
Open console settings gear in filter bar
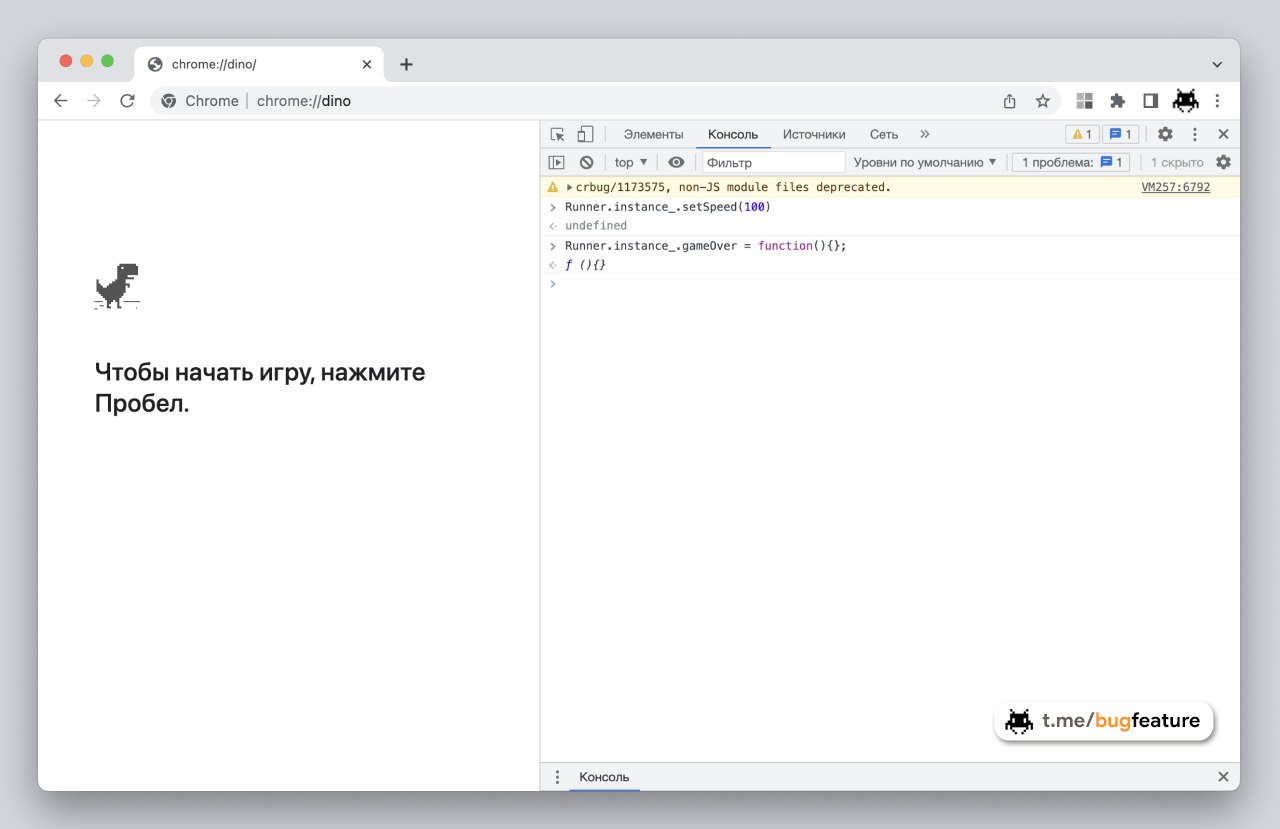[1223, 162]
